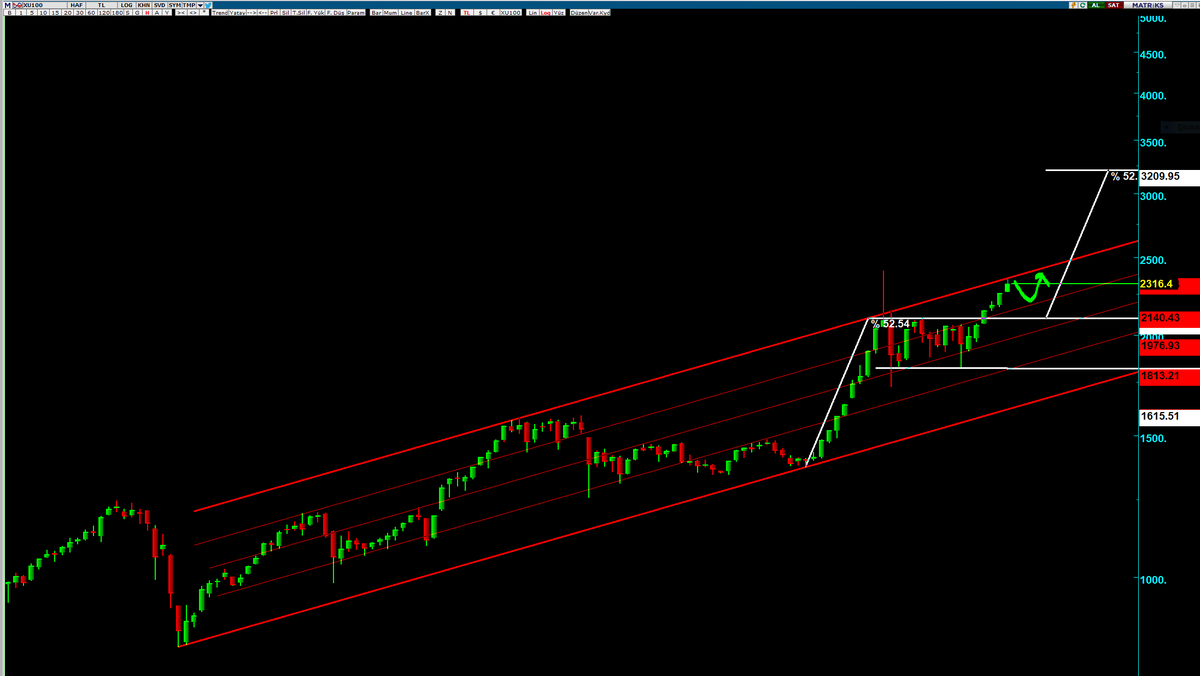Open the Twitter bird icon

(208, 5)
